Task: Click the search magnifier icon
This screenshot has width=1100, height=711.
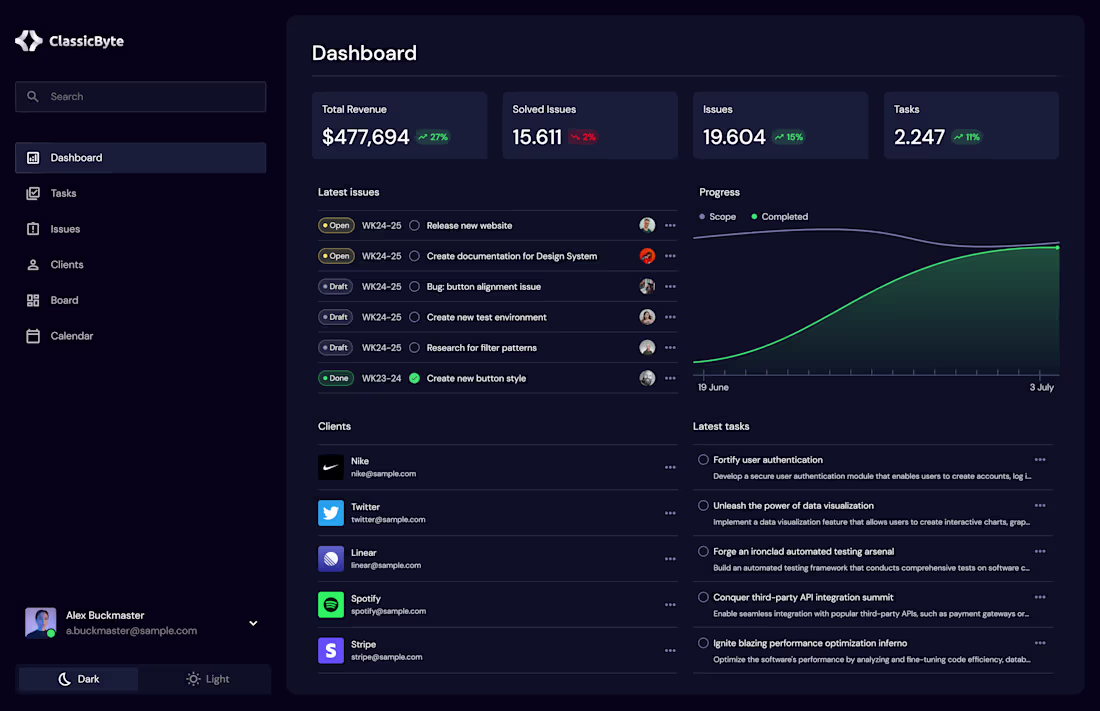Action: point(33,97)
